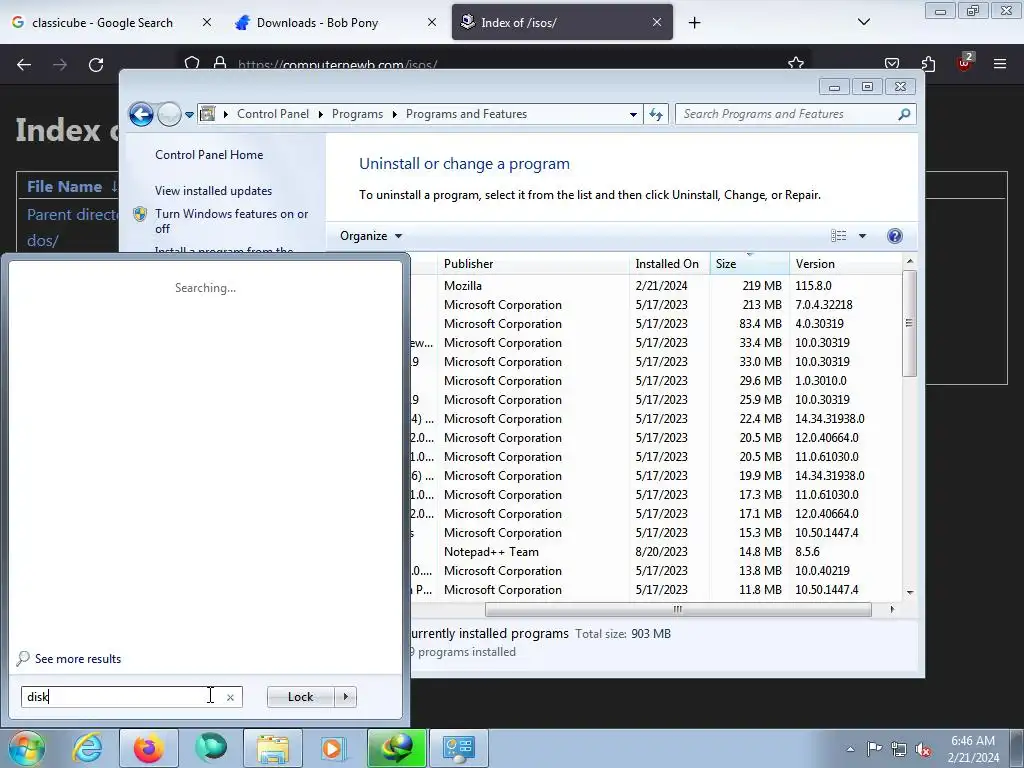The image size is (1024, 768).
Task: Clear the Start menu search text
Action: pos(231,697)
